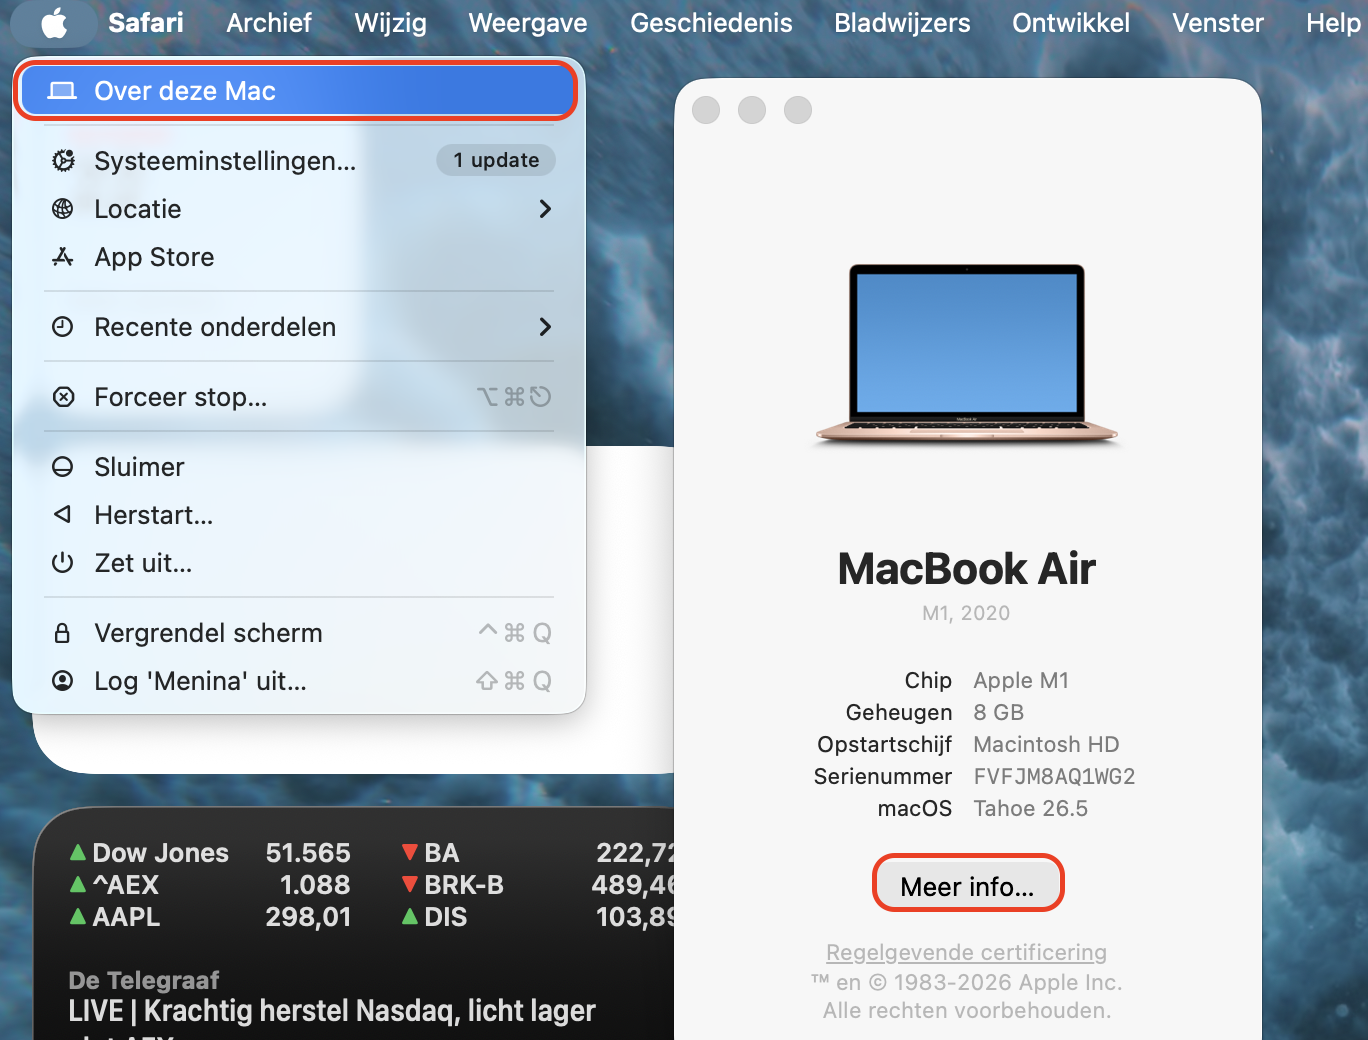Click green up arrow beside AAPL
Screen dimensions: 1368x1040
pyautogui.click(x=77, y=916)
